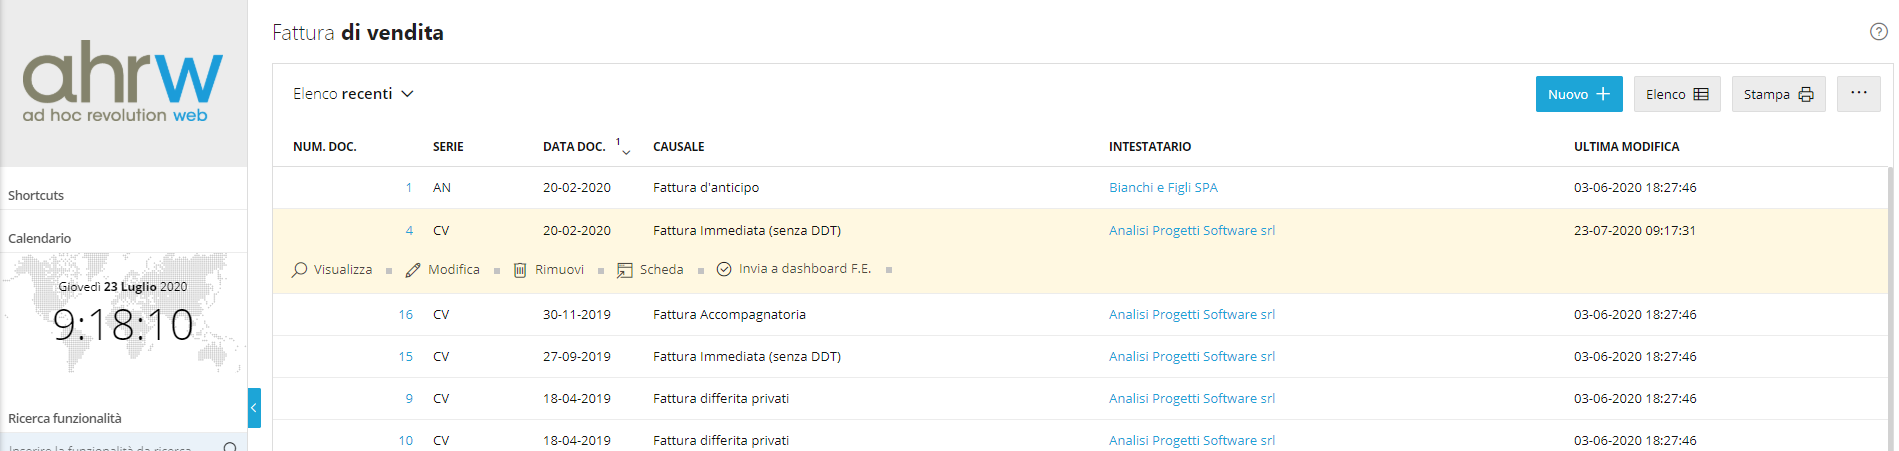Click the Stampa print button
The height and width of the screenshot is (451, 1899).
tap(1778, 94)
